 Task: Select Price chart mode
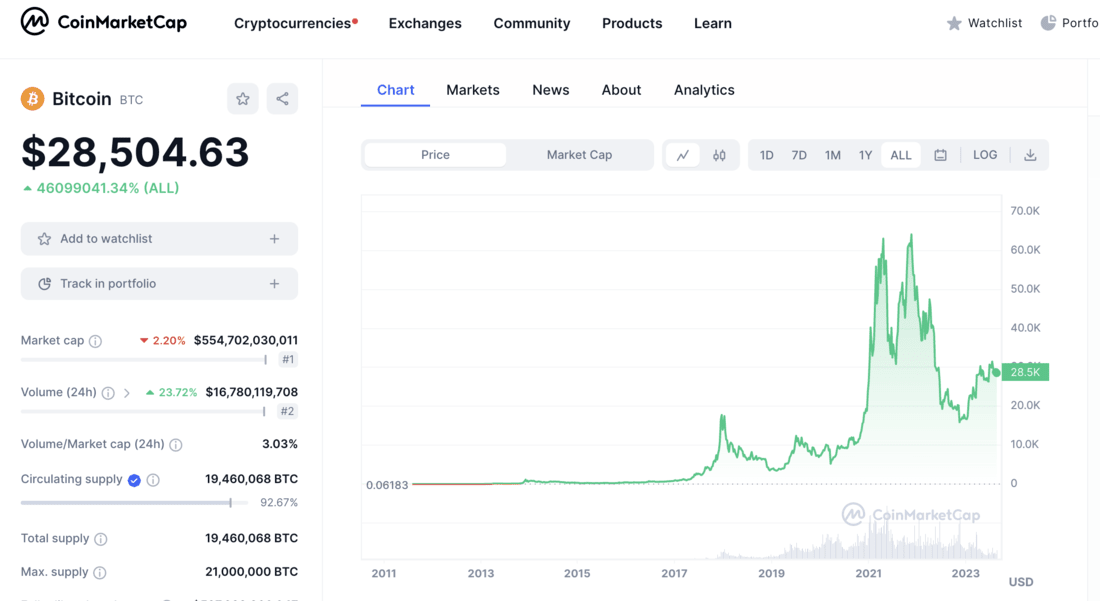point(436,155)
